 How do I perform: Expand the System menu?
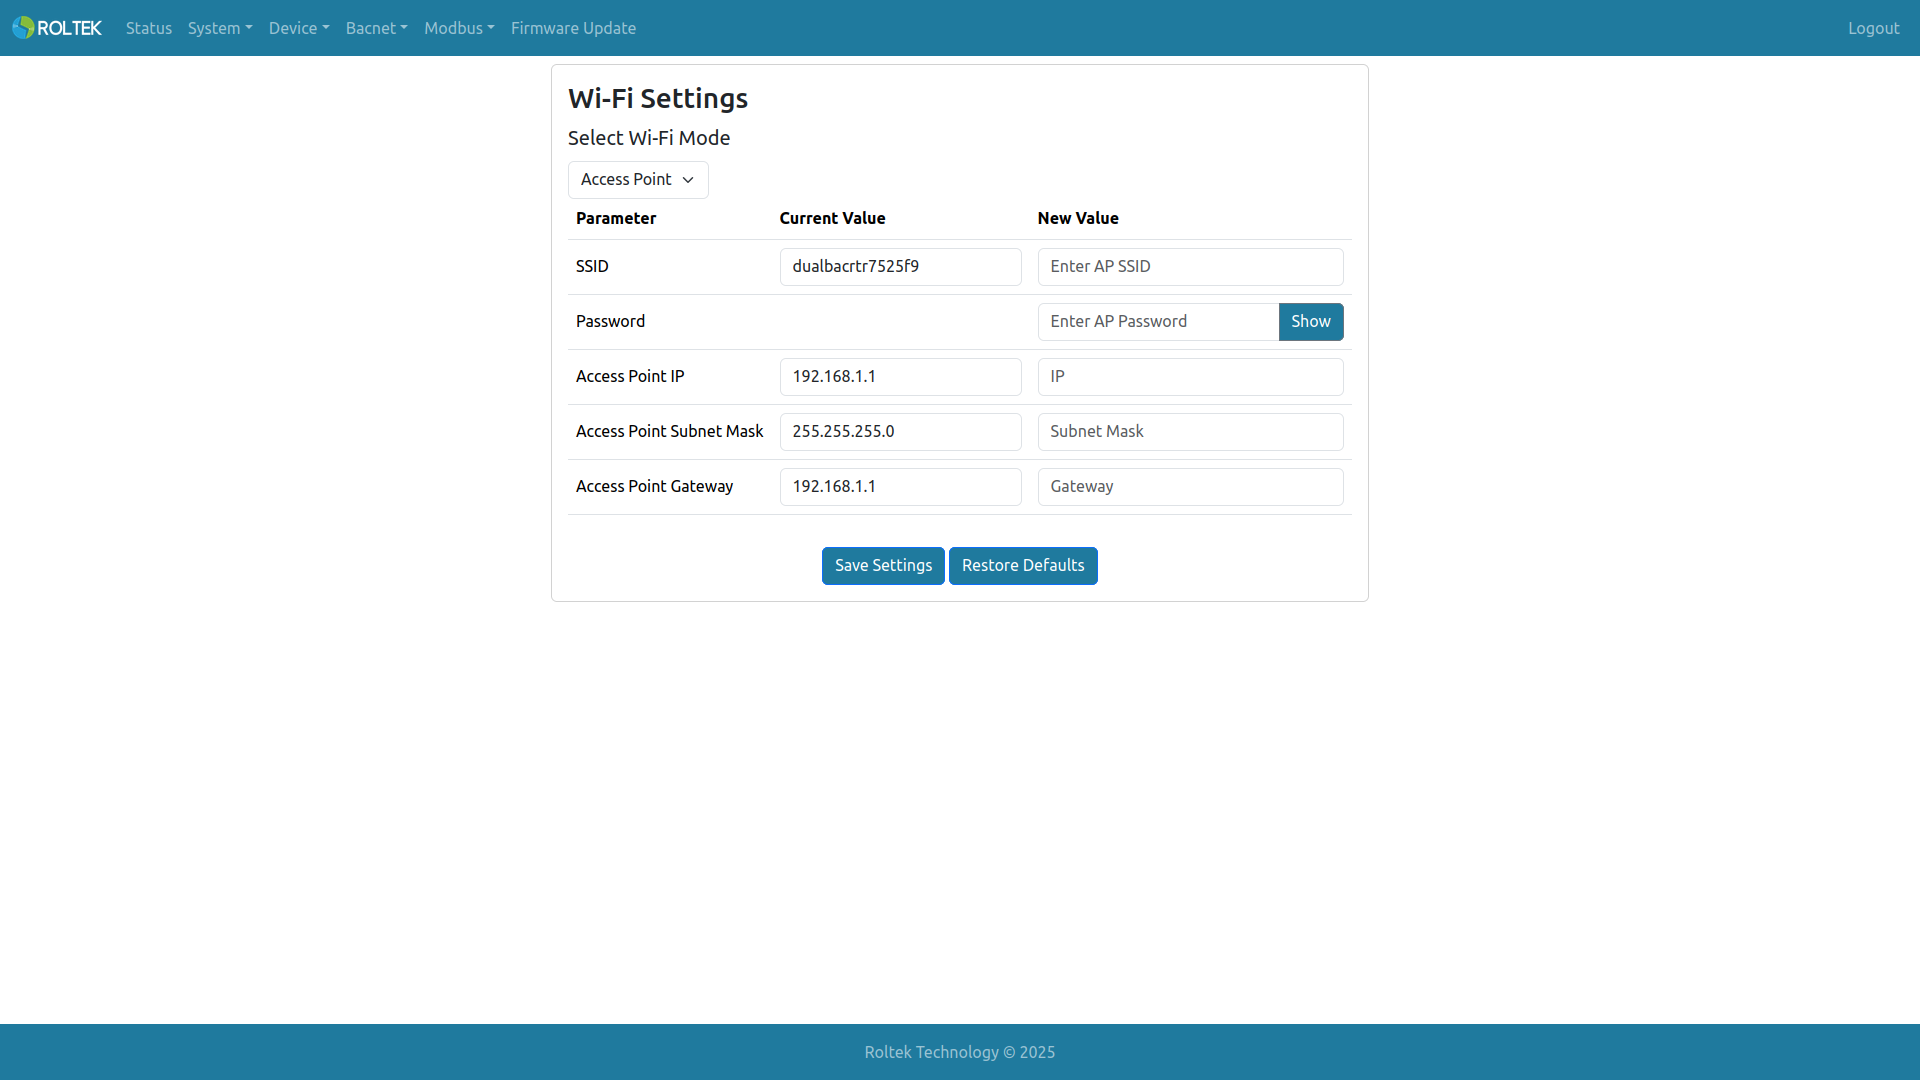pos(220,28)
